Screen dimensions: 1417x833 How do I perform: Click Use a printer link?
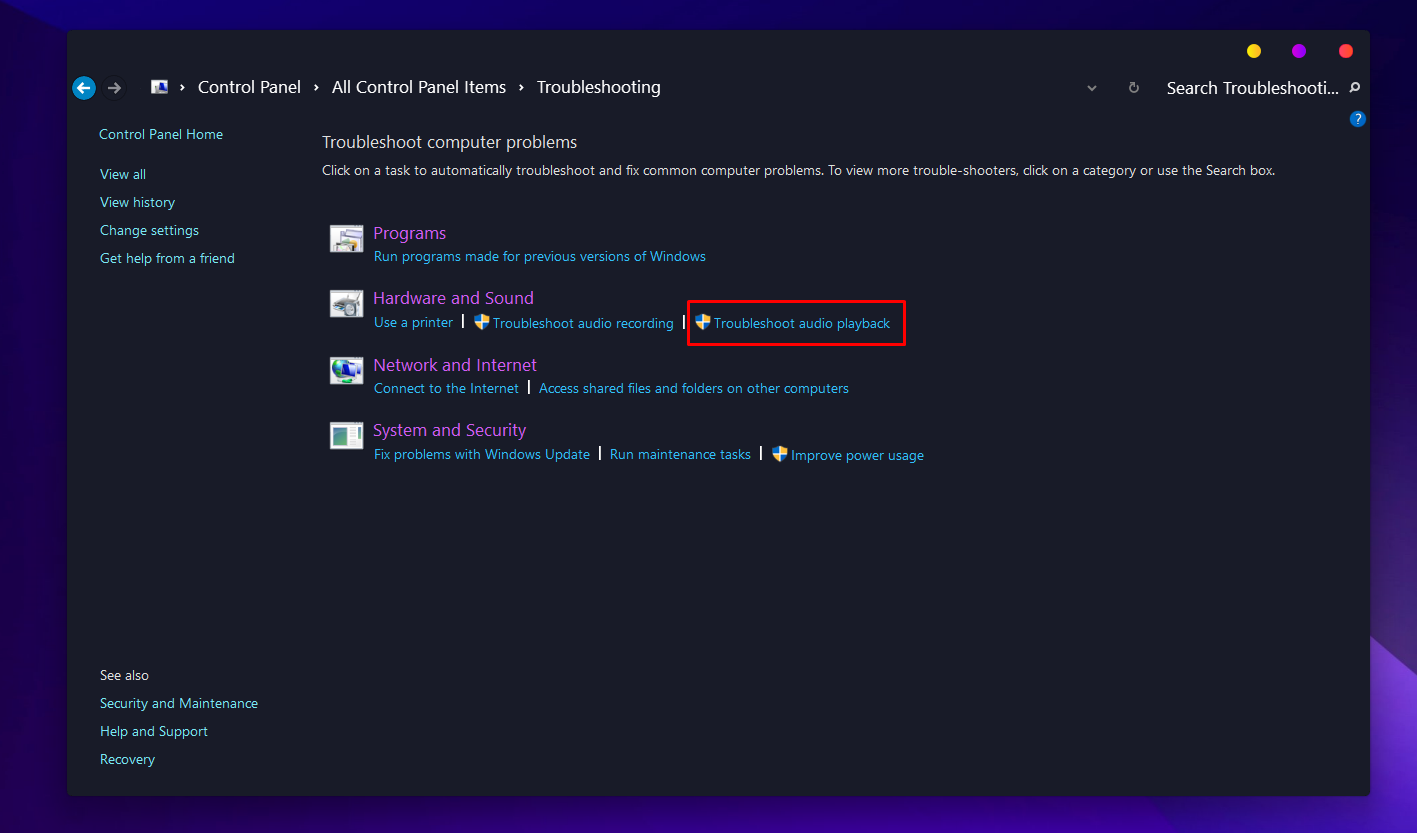[x=413, y=322]
